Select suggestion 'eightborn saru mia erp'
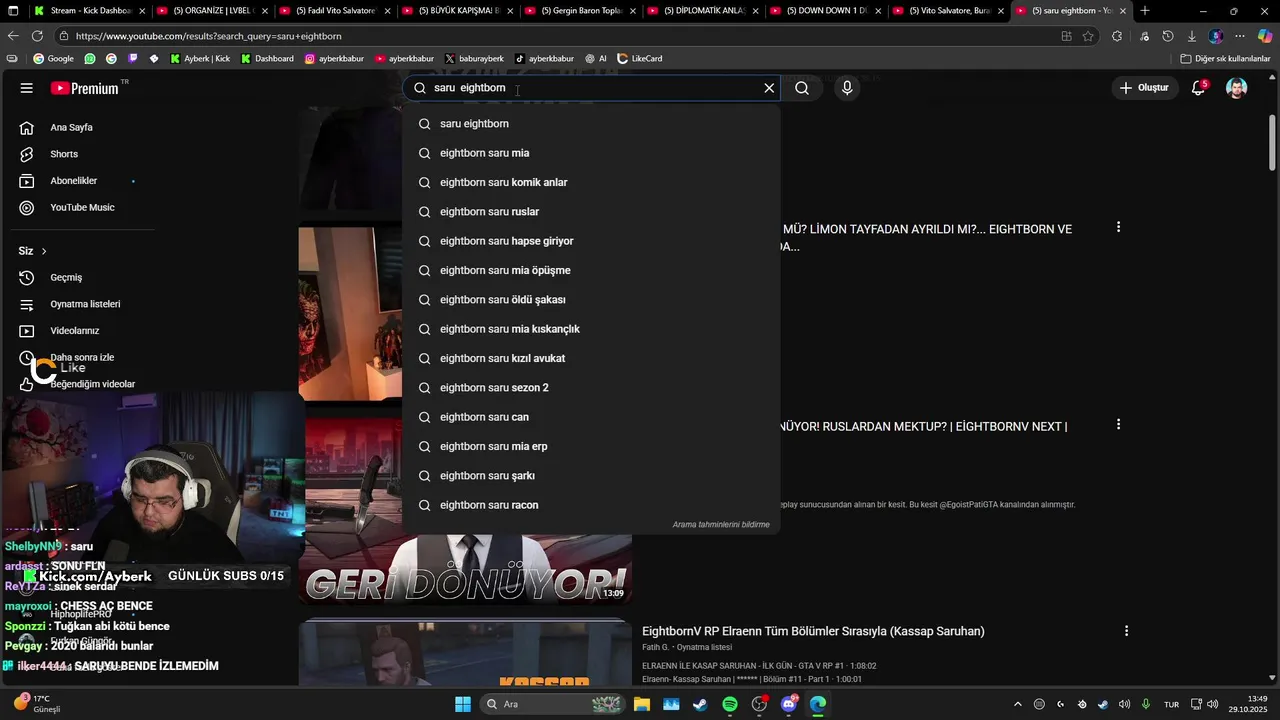The height and width of the screenshot is (720, 1280). click(591, 446)
